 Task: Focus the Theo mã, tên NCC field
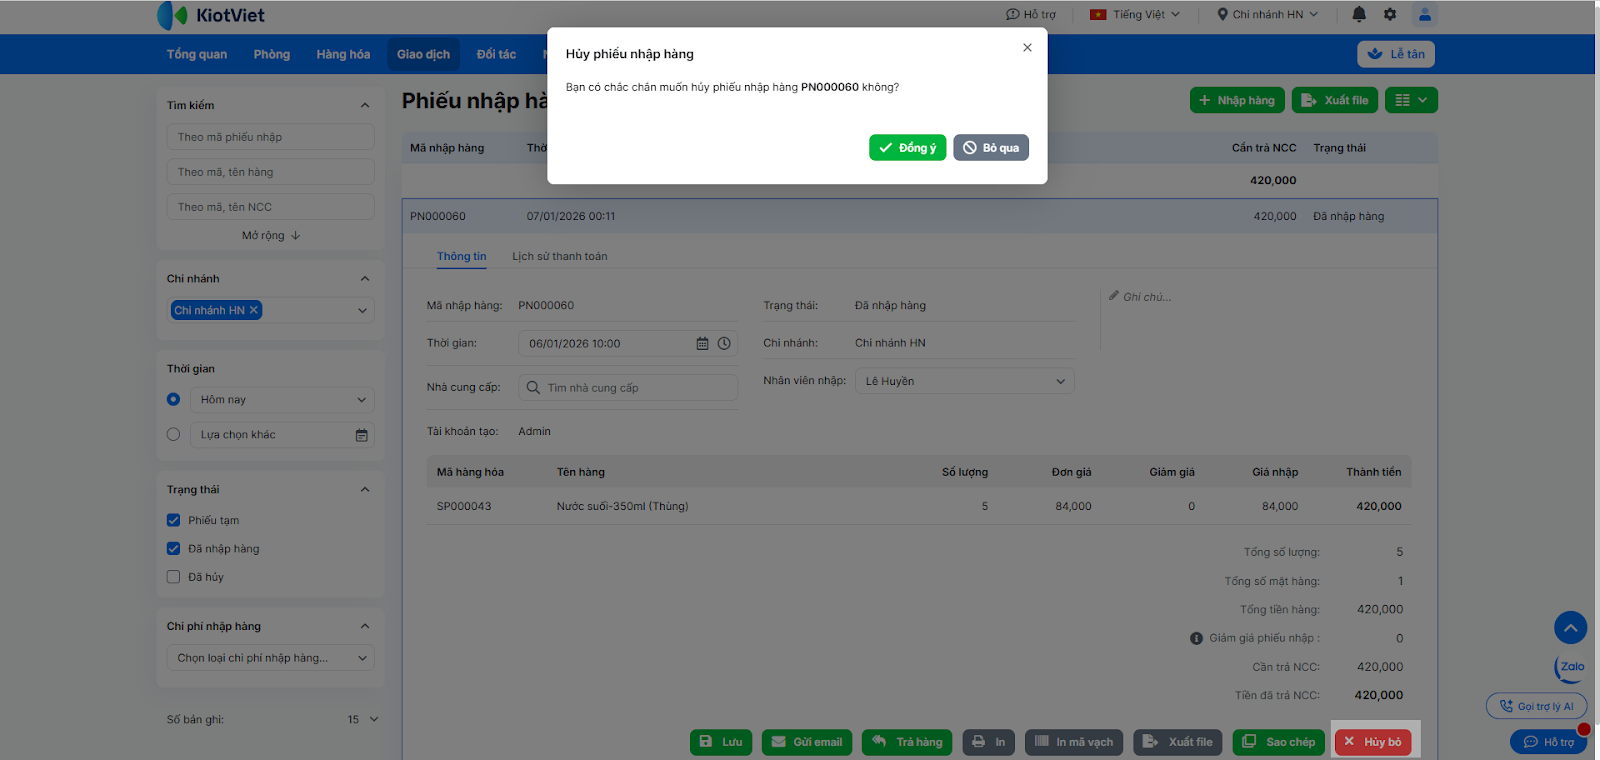click(x=271, y=207)
